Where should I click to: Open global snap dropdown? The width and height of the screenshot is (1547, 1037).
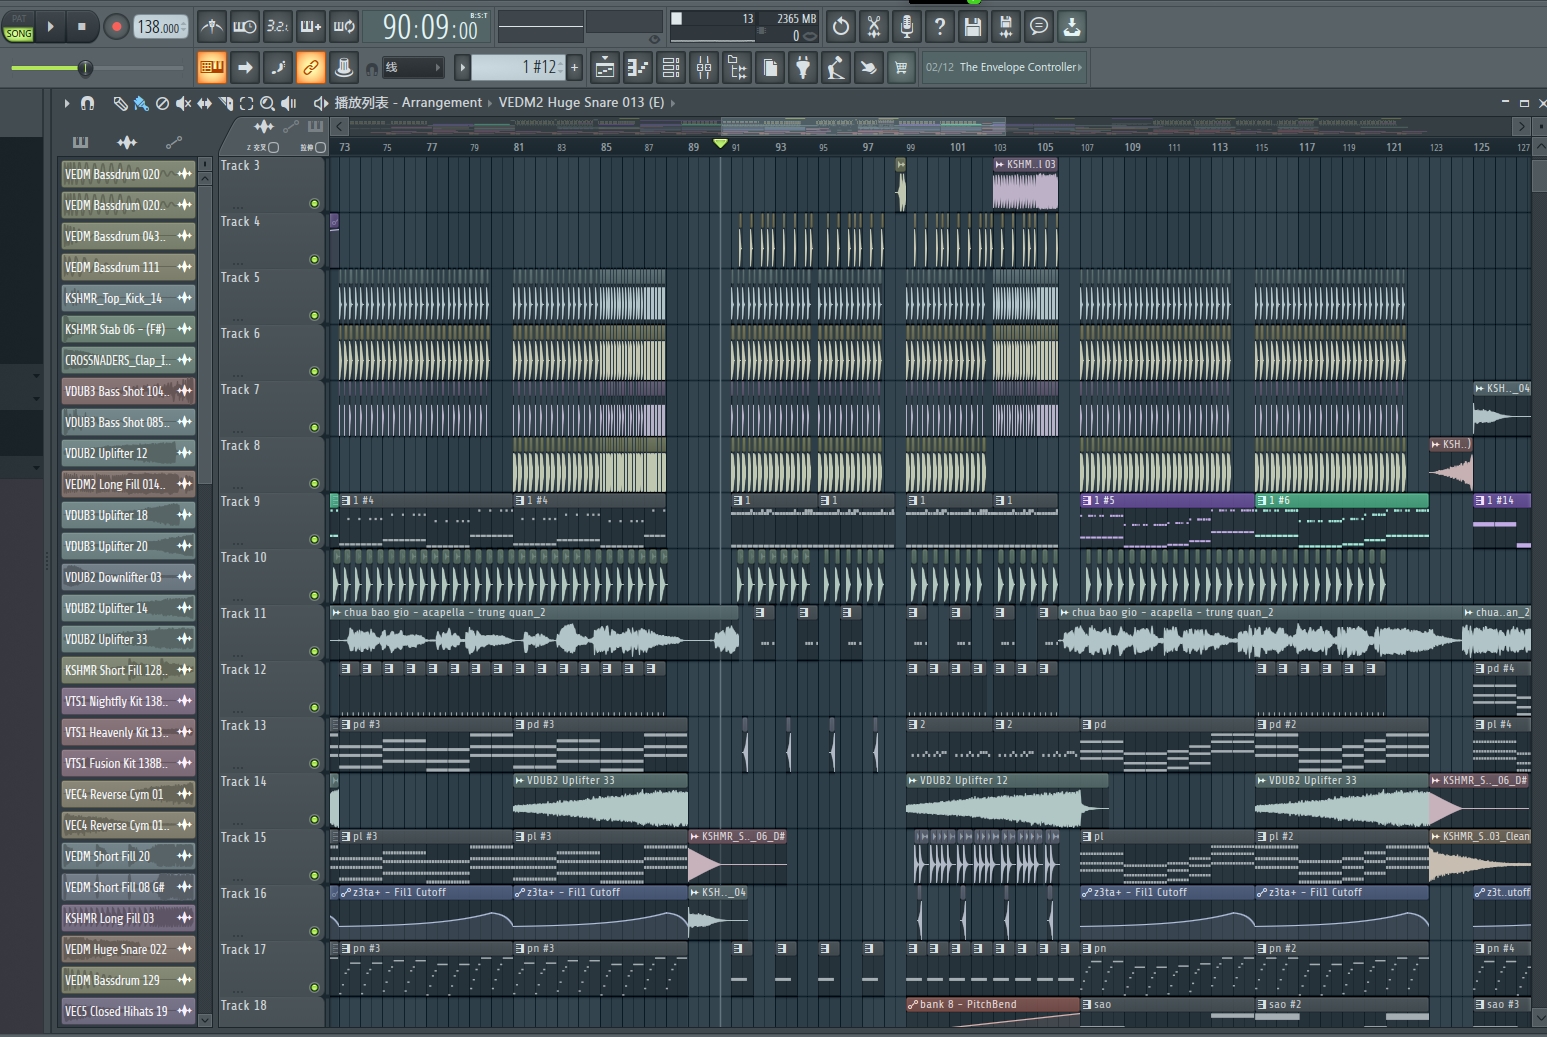tap(413, 68)
